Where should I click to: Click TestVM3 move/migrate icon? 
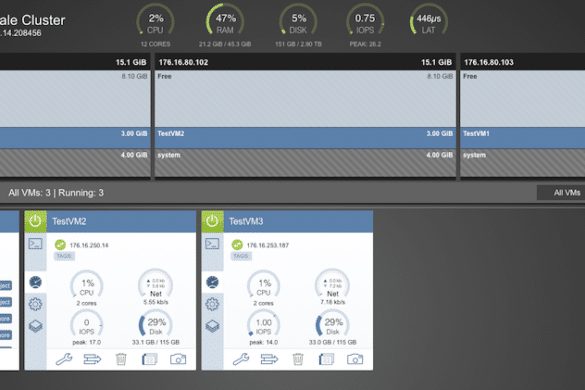(x=269, y=359)
